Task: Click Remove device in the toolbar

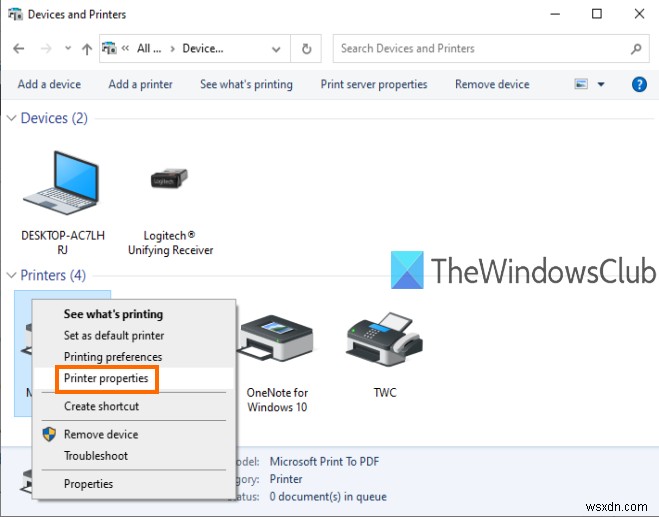Action: (x=492, y=84)
